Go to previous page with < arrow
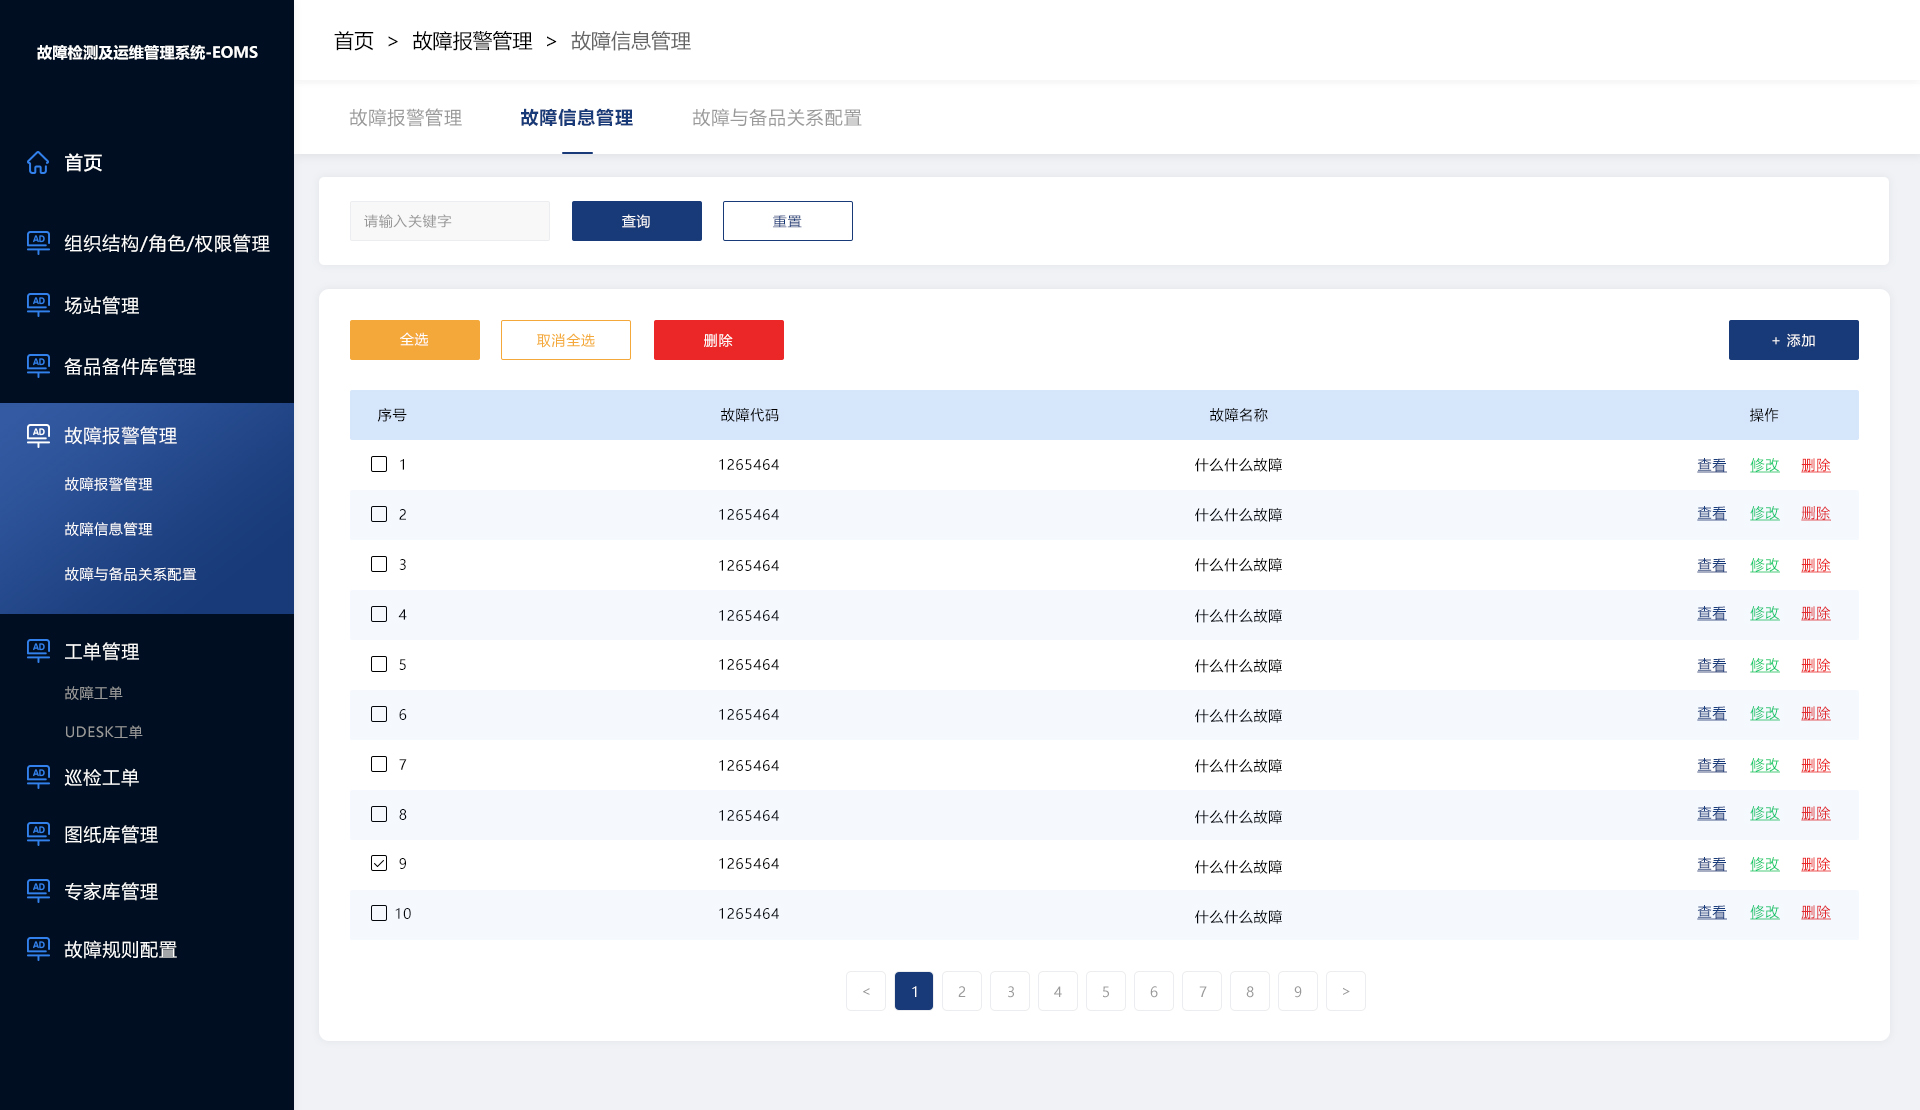This screenshot has width=1920, height=1110. 866,991
